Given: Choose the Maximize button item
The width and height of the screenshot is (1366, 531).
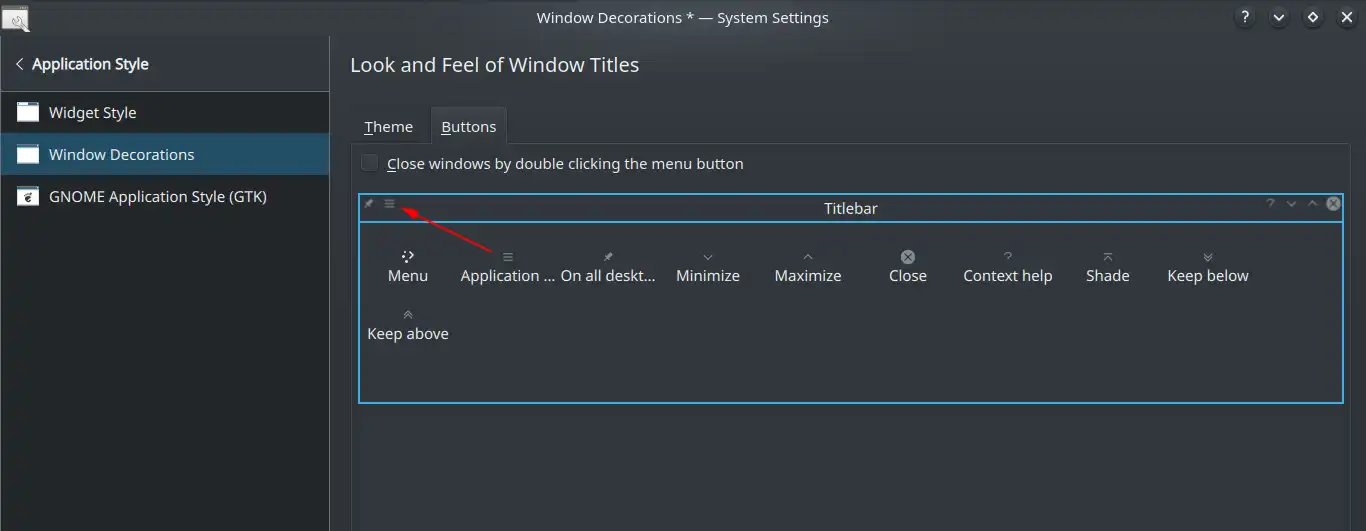Looking at the screenshot, I should coord(808,267).
